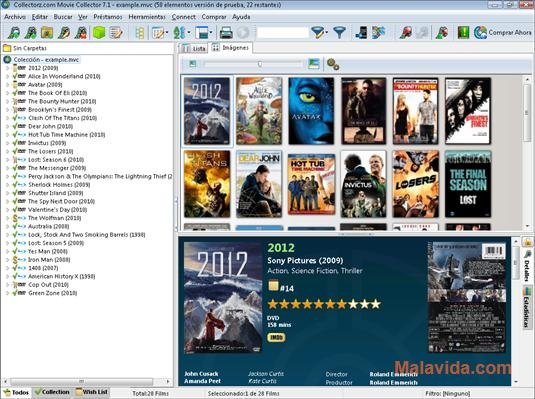Click the thumbnail size slider handle

pos(260,64)
